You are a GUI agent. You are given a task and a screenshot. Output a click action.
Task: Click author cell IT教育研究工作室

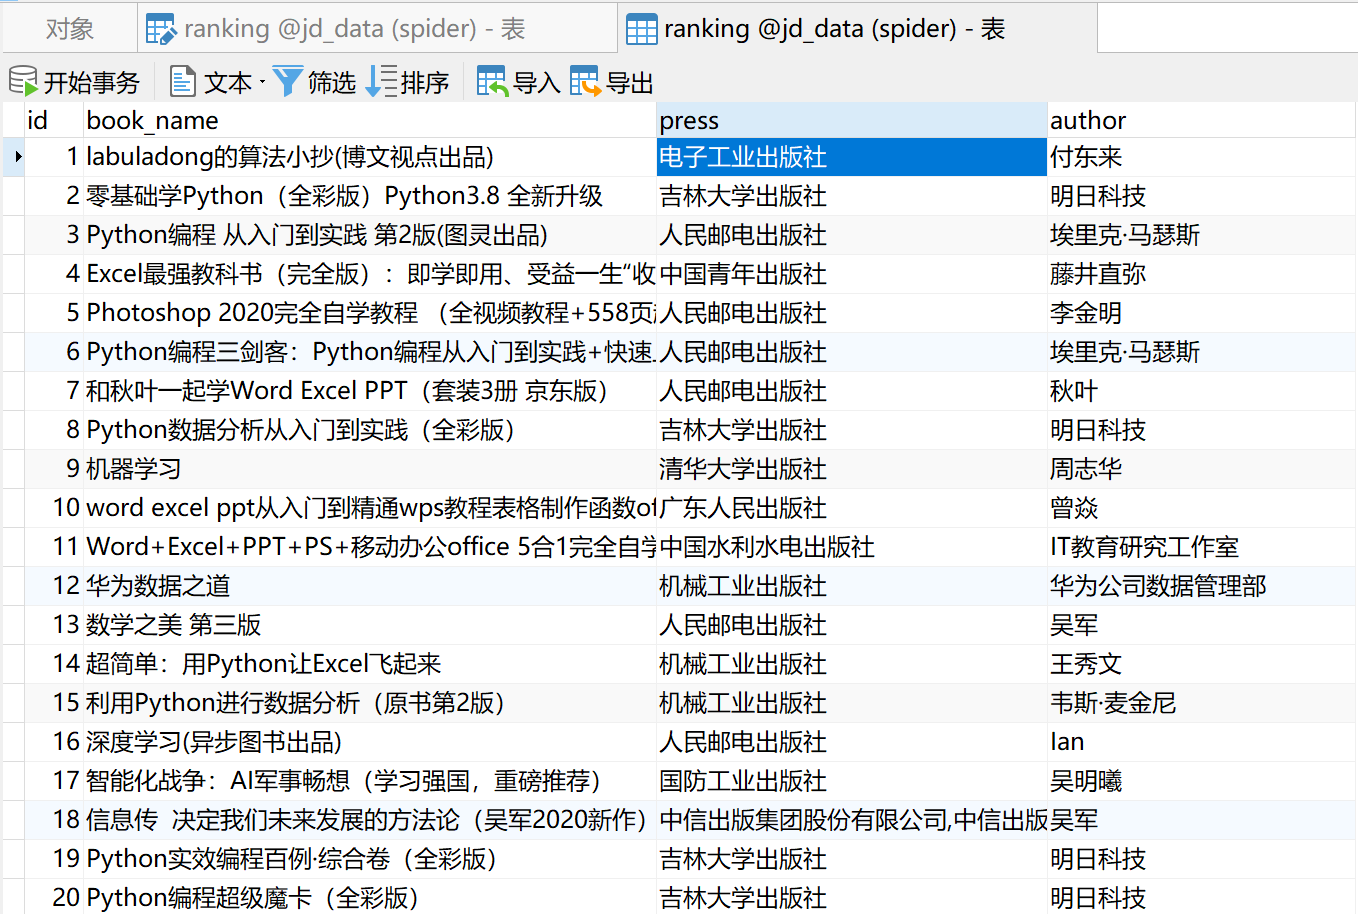point(1202,547)
